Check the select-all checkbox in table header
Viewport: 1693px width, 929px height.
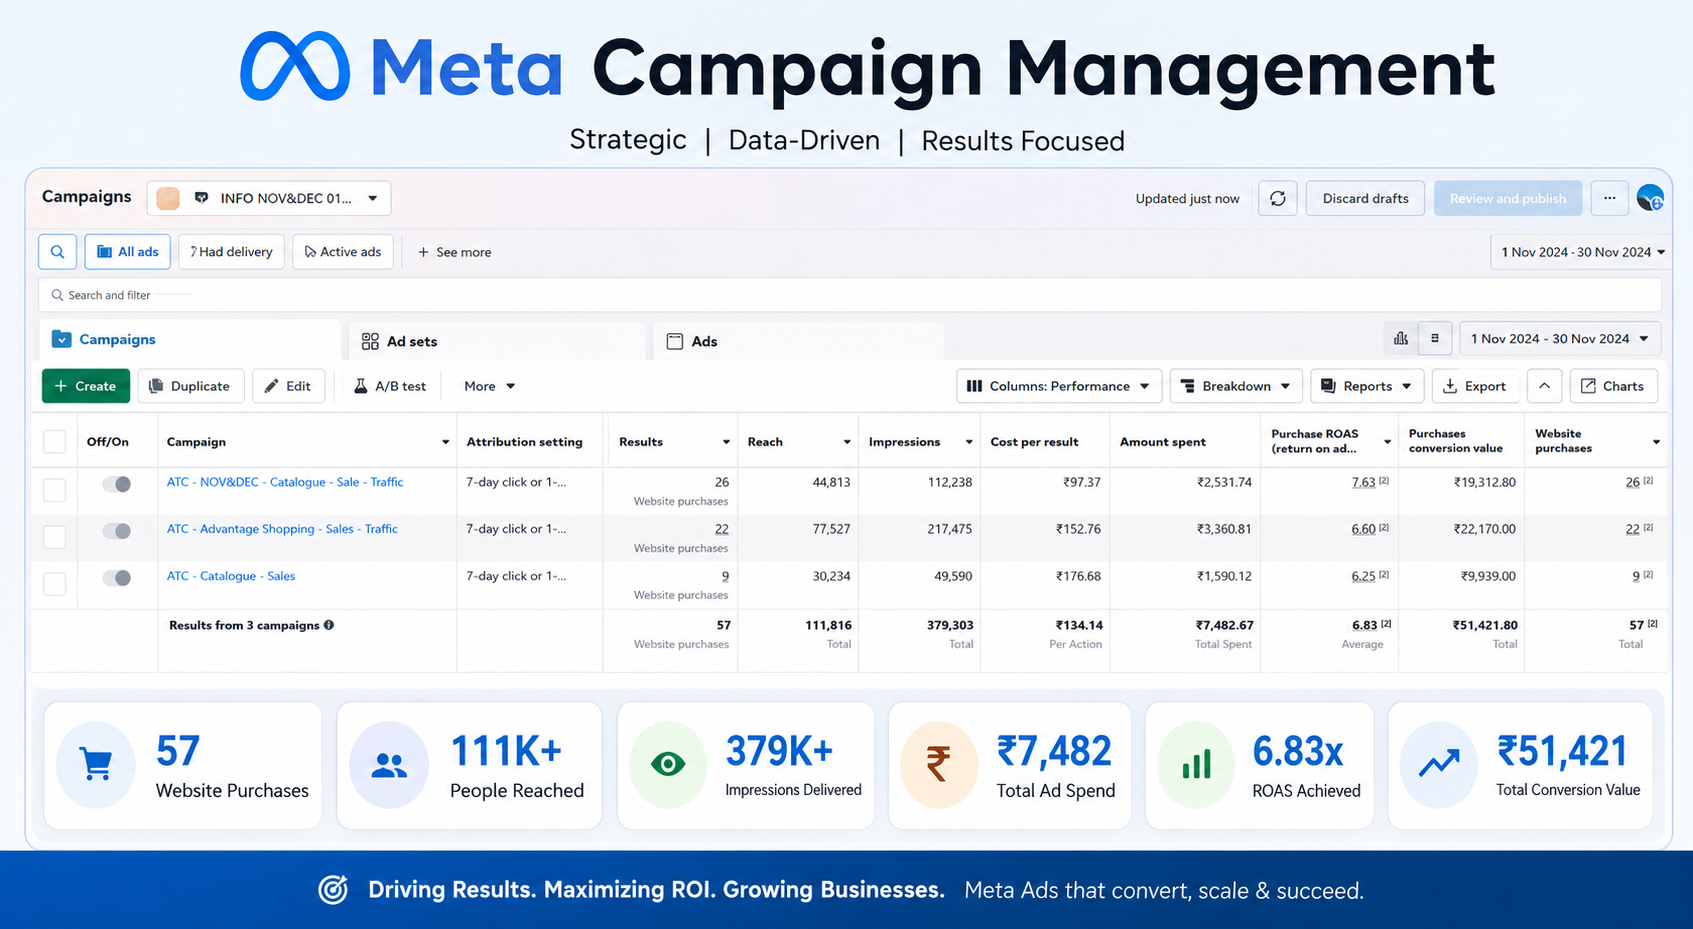coord(55,442)
